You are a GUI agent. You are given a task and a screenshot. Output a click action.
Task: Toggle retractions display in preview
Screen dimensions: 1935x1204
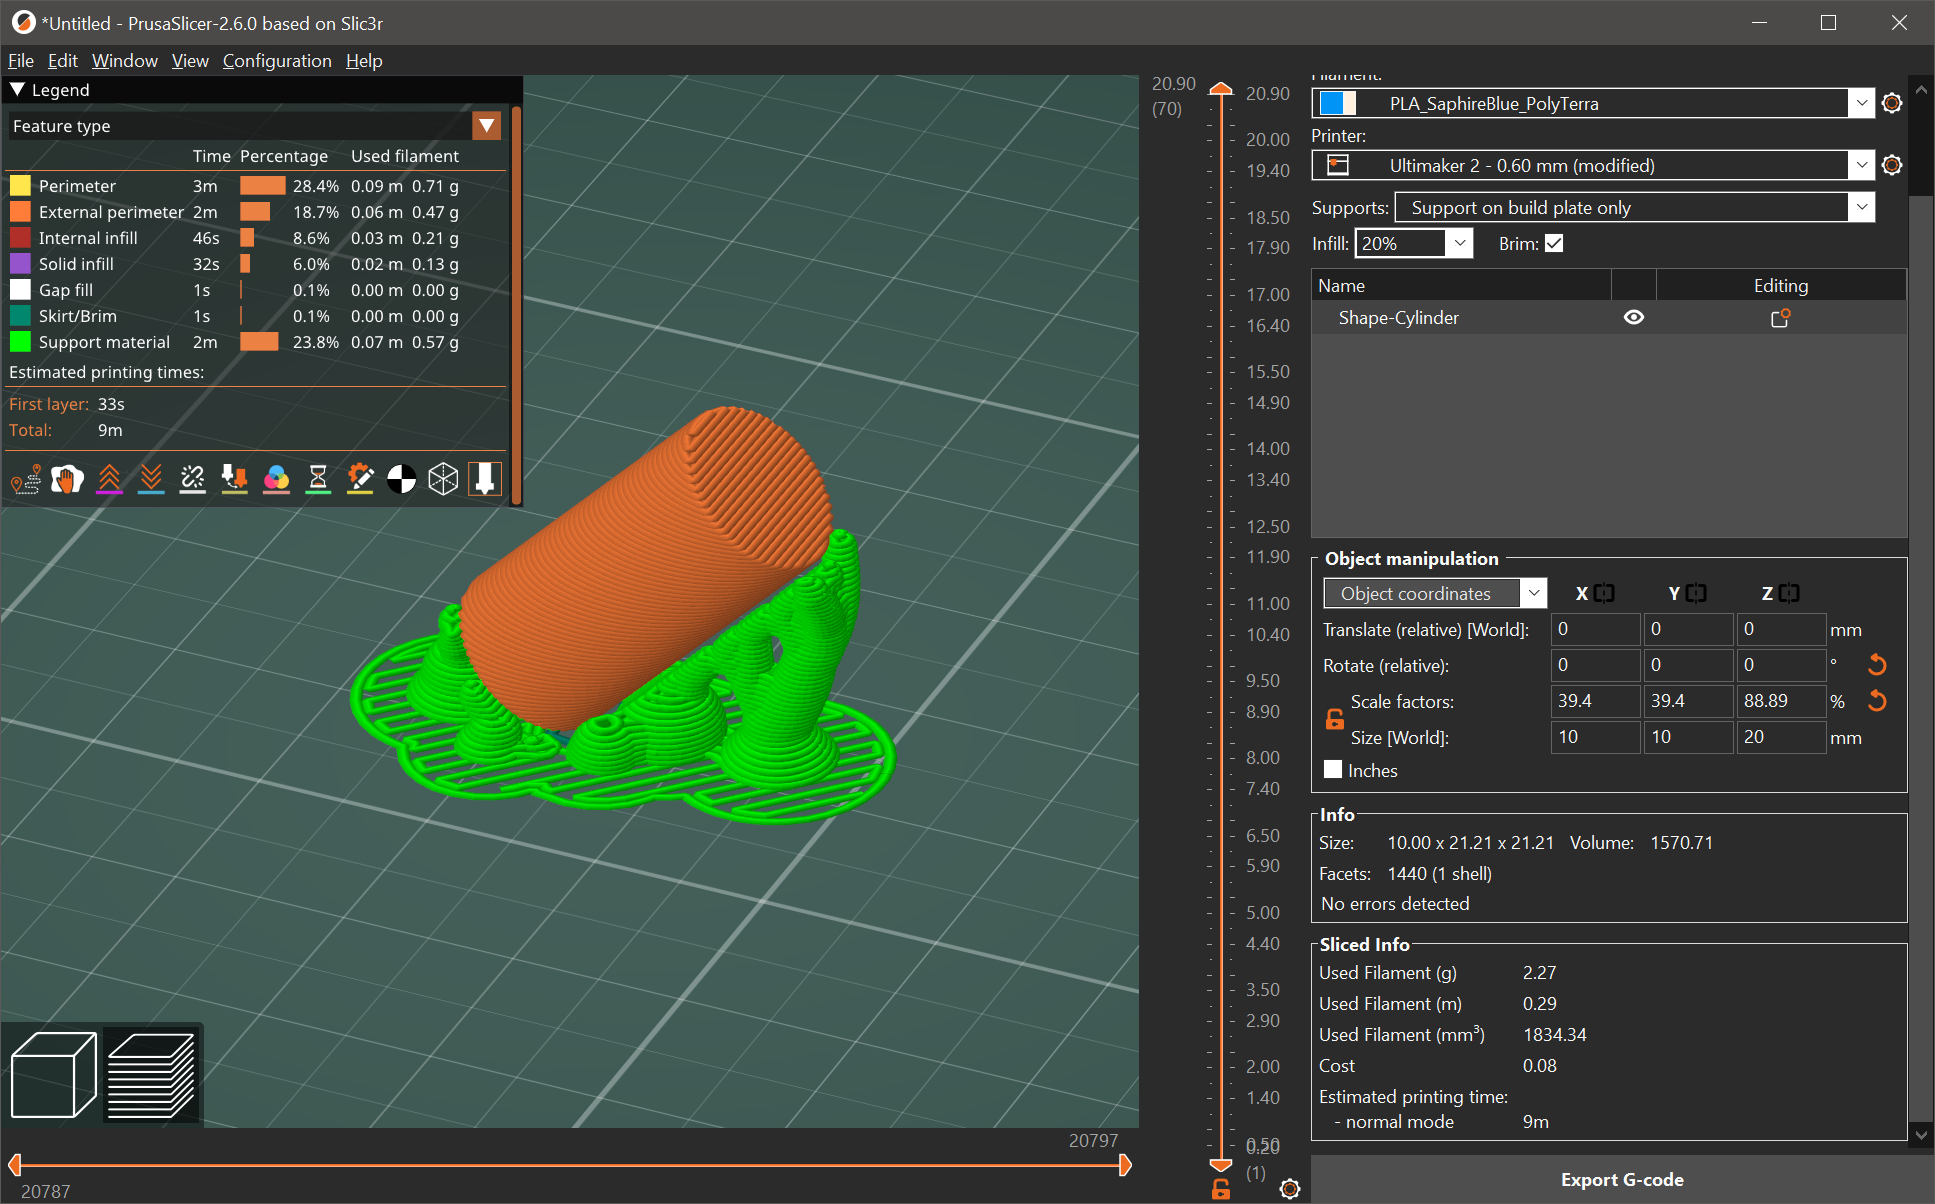pos(110,479)
